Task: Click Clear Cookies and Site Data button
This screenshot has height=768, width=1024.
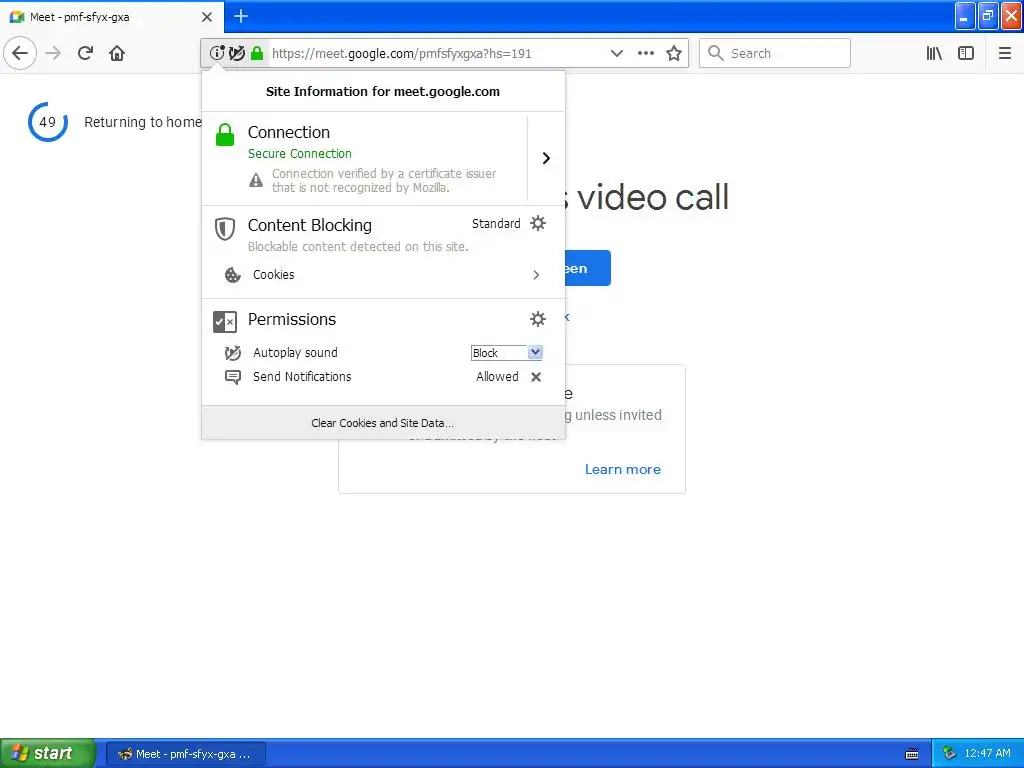Action: click(383, 423)
